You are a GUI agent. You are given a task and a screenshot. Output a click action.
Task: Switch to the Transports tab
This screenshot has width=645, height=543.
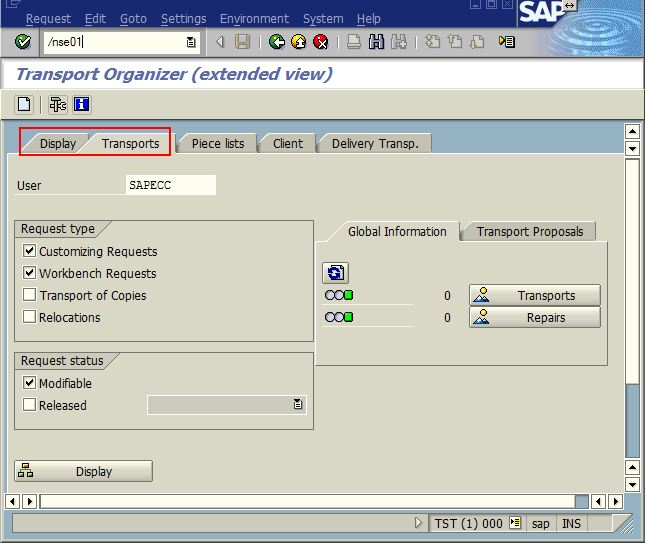130,144
